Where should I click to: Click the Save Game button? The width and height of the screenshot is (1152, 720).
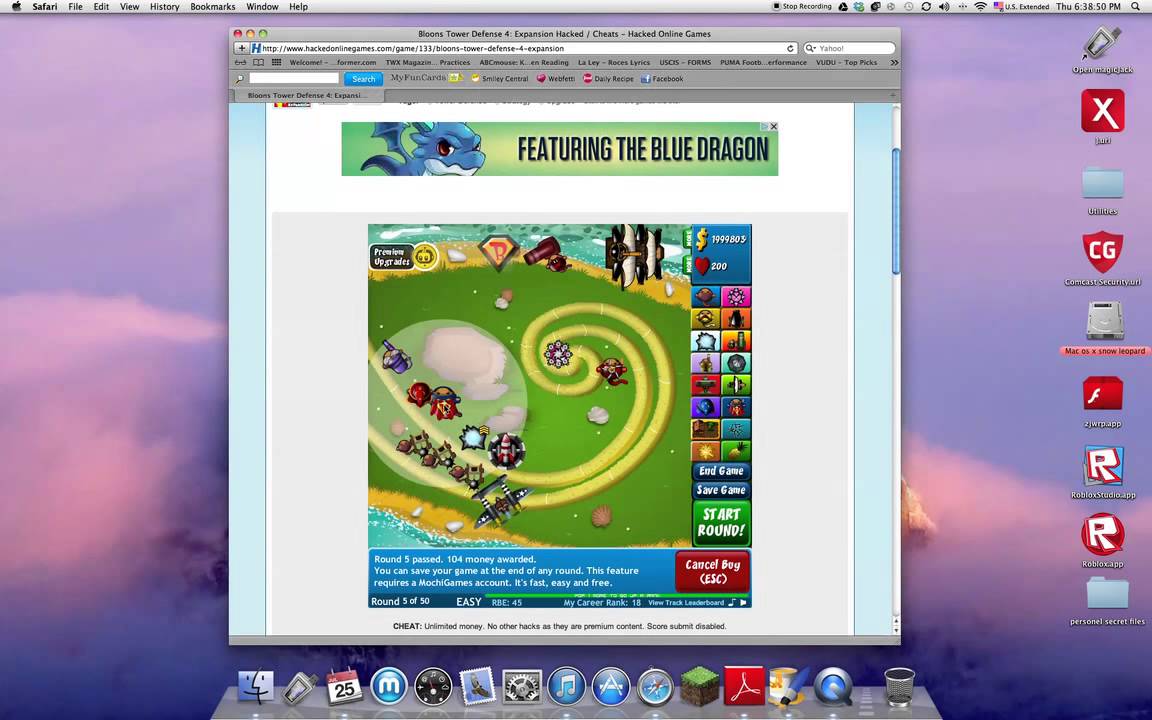point(721,490)
